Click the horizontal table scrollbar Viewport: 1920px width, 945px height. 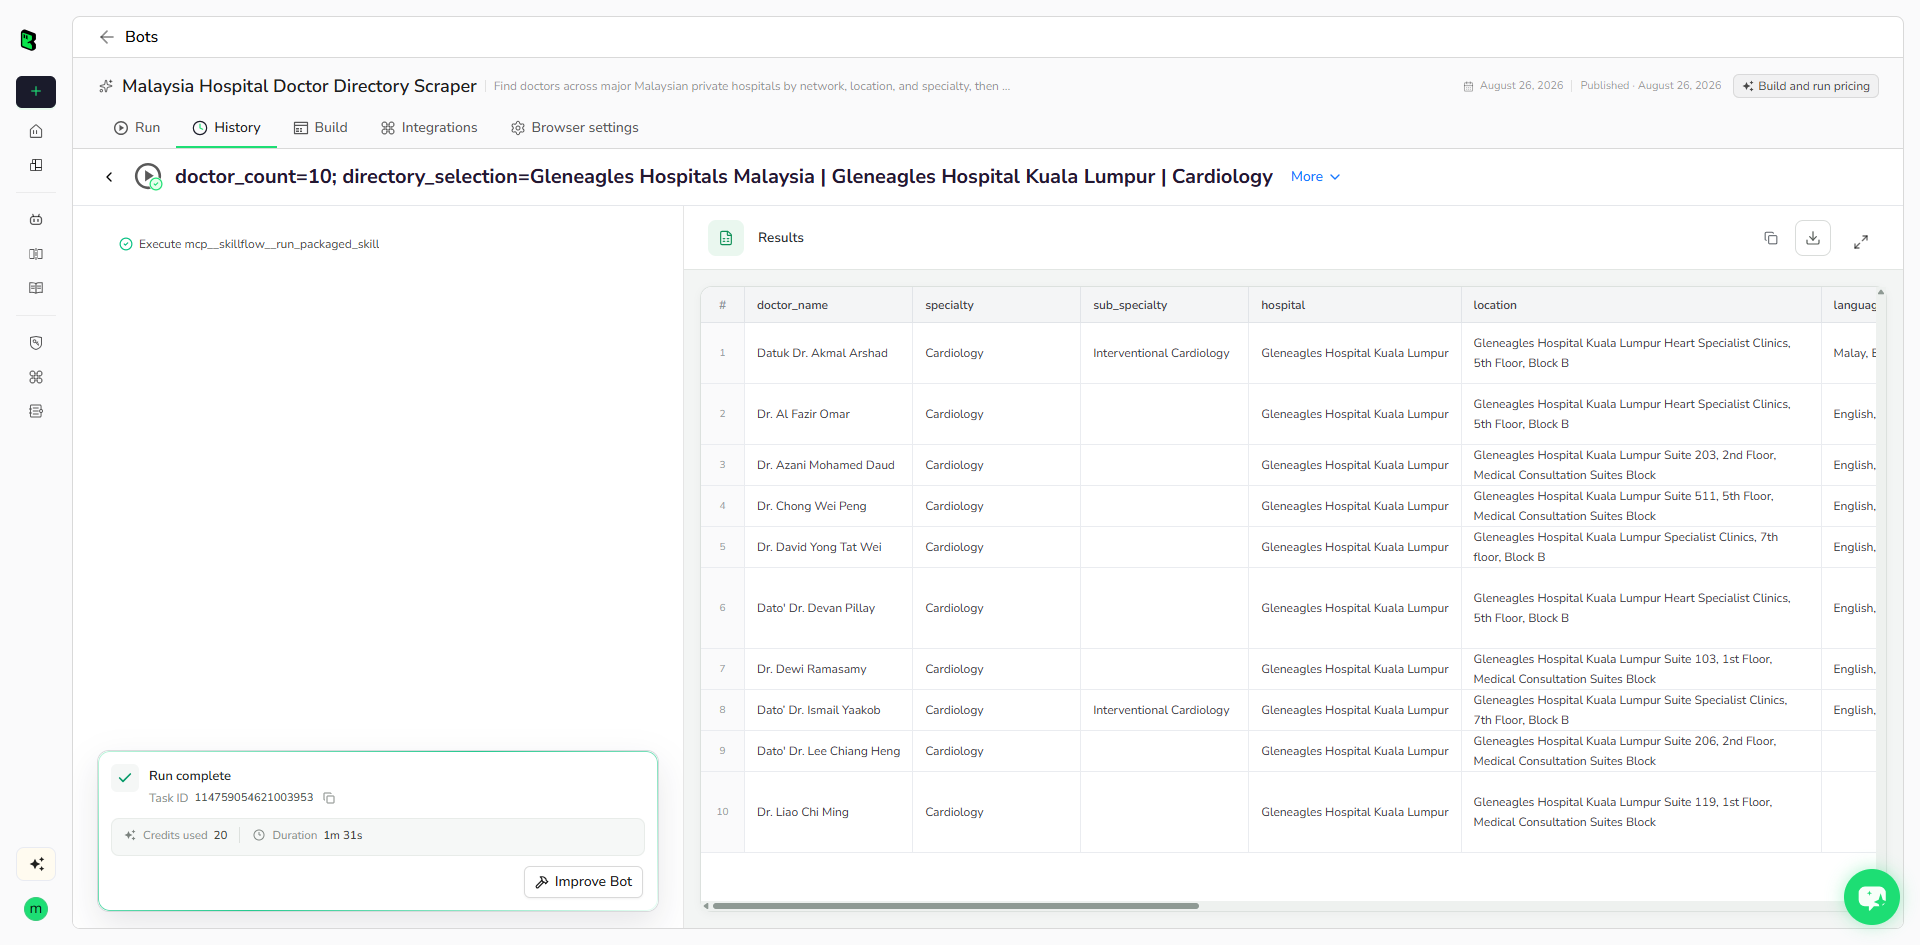coord(955,906)
